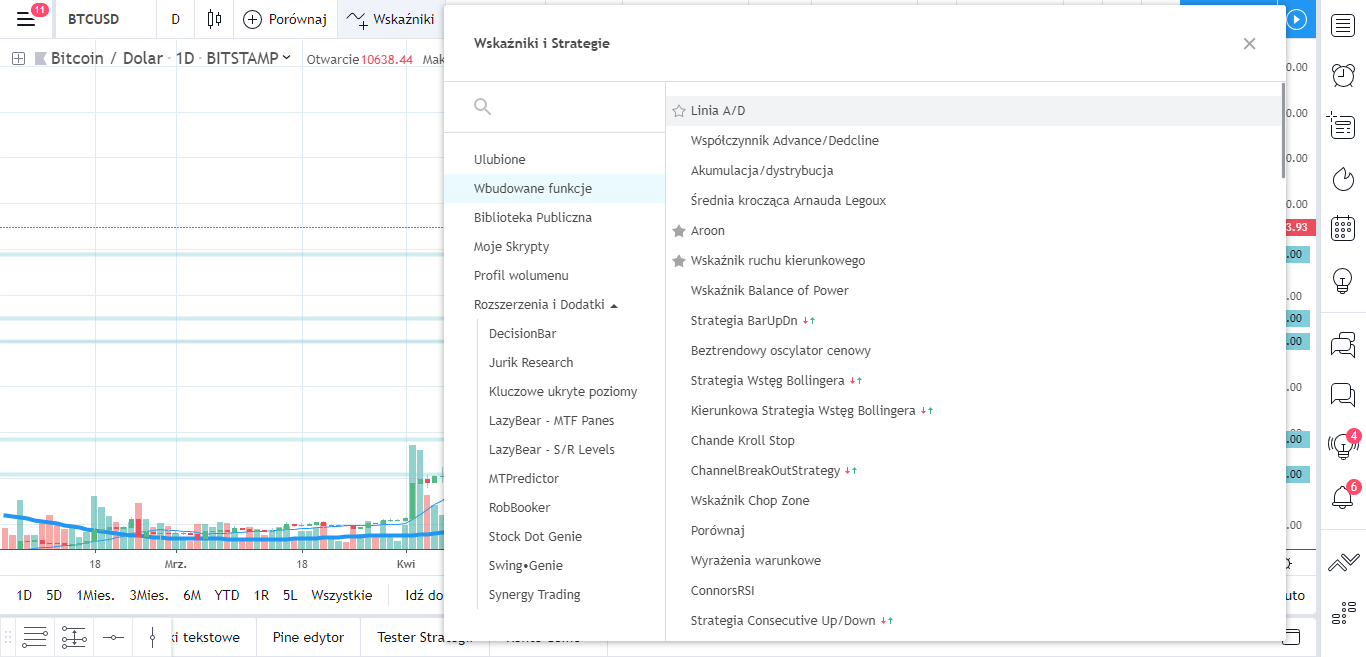Collapse the Rozszerzenia i Dodatki section
The width and height of the screenshot is (1366, 657).
tap(614, 305)
